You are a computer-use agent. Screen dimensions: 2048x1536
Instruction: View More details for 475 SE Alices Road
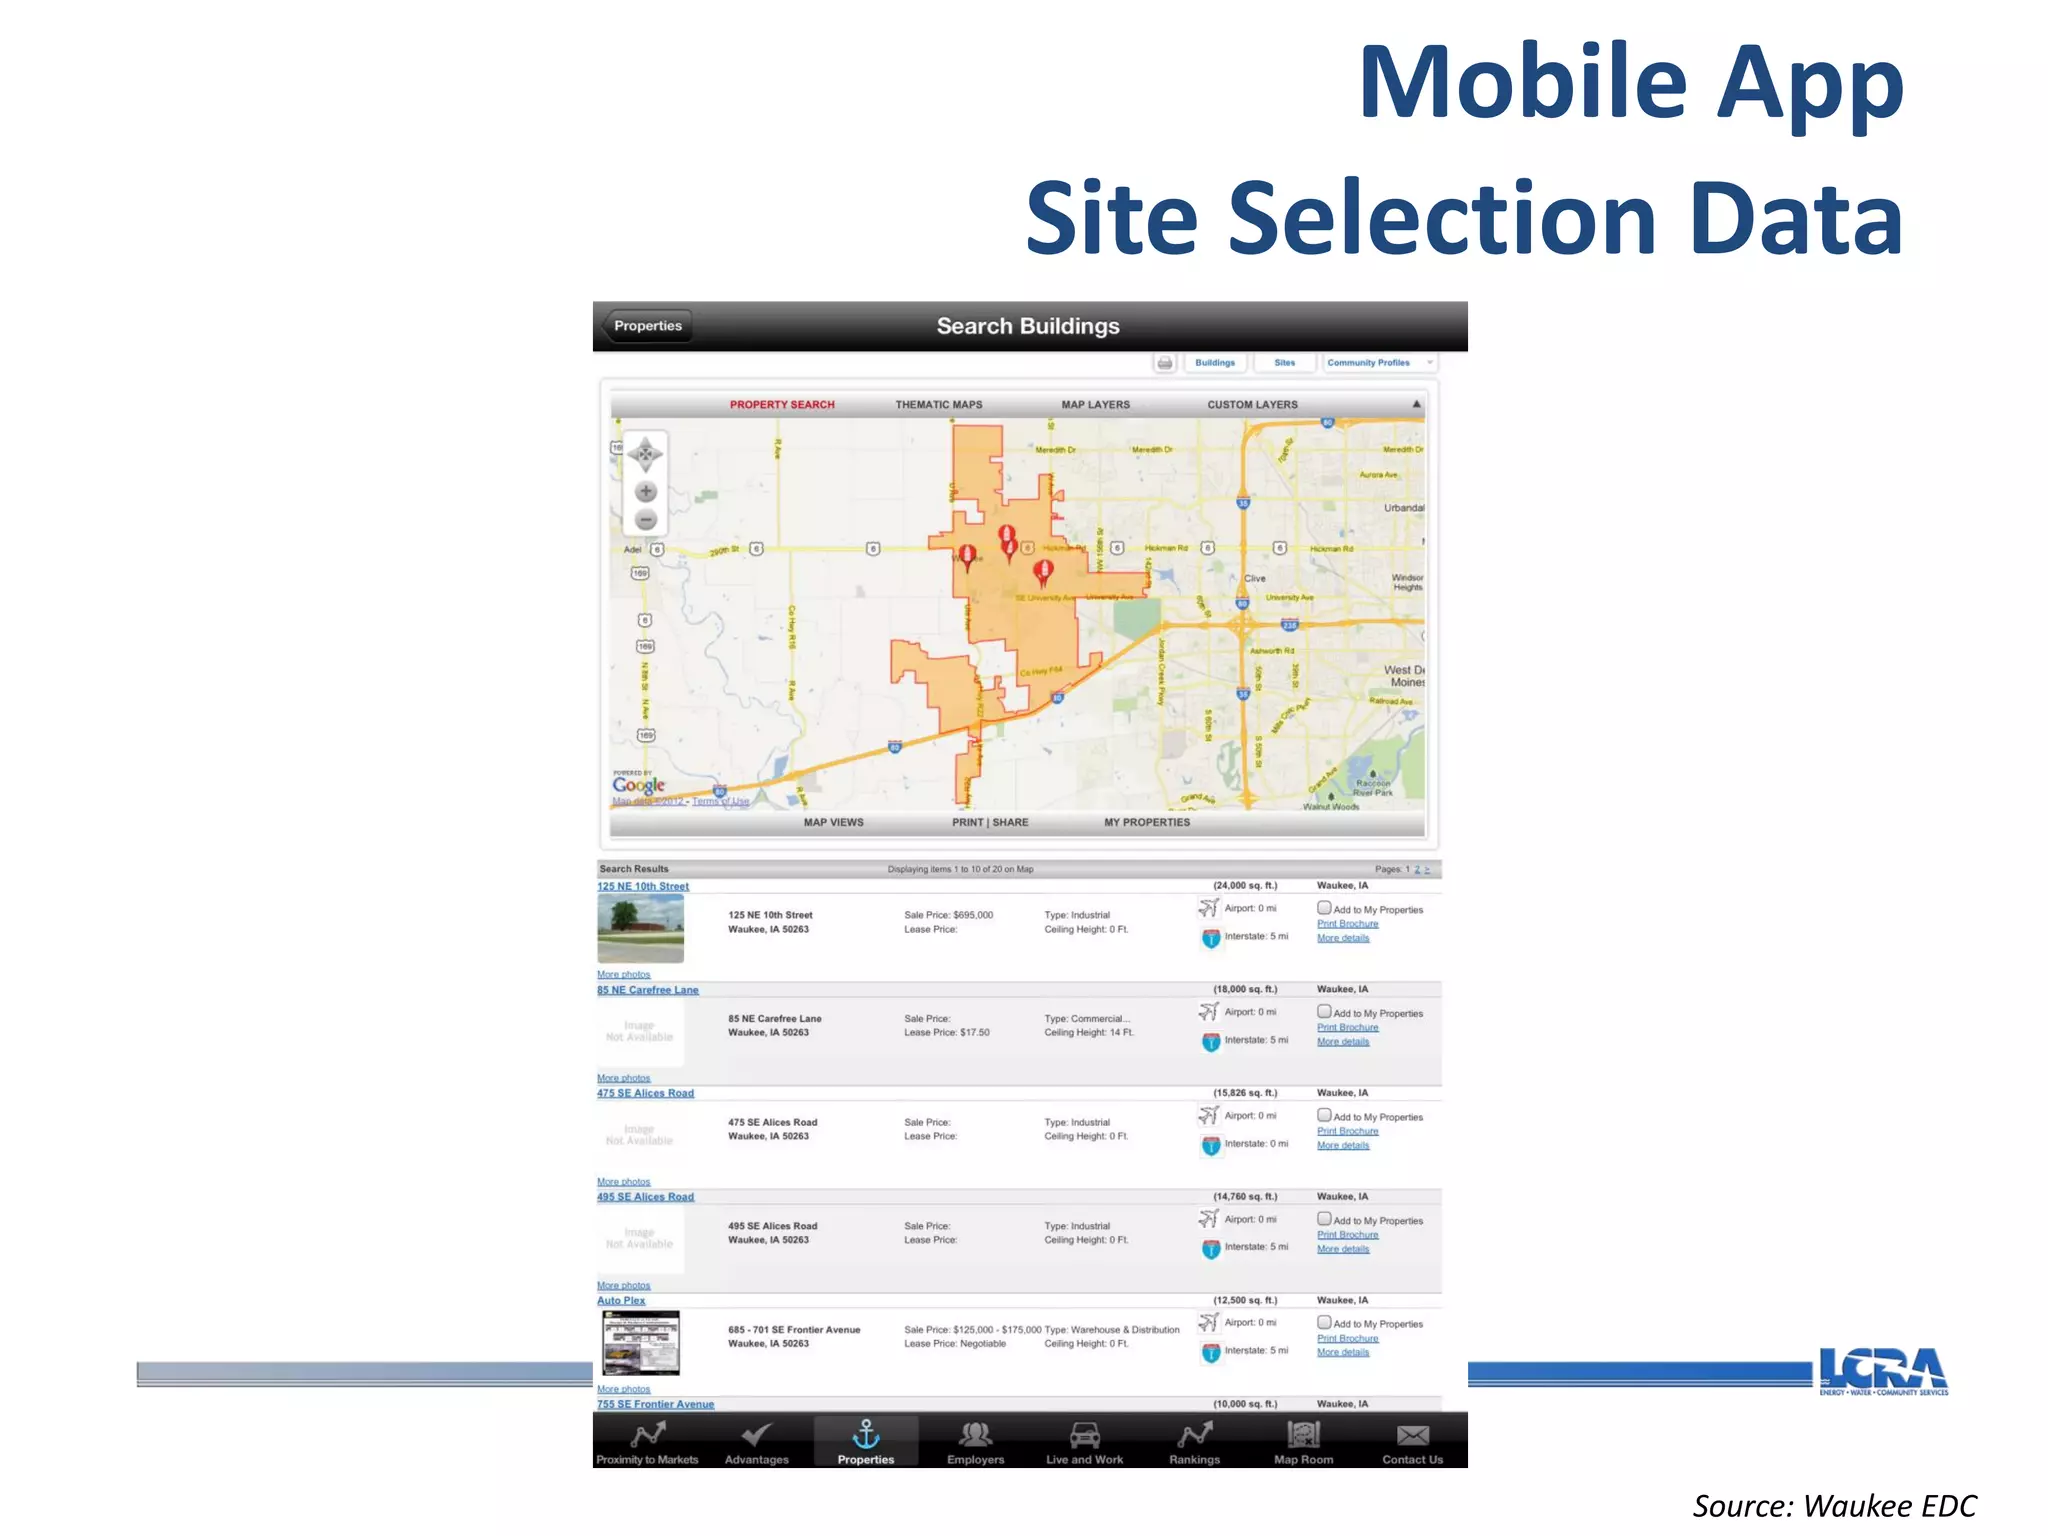(1343, 1145)
